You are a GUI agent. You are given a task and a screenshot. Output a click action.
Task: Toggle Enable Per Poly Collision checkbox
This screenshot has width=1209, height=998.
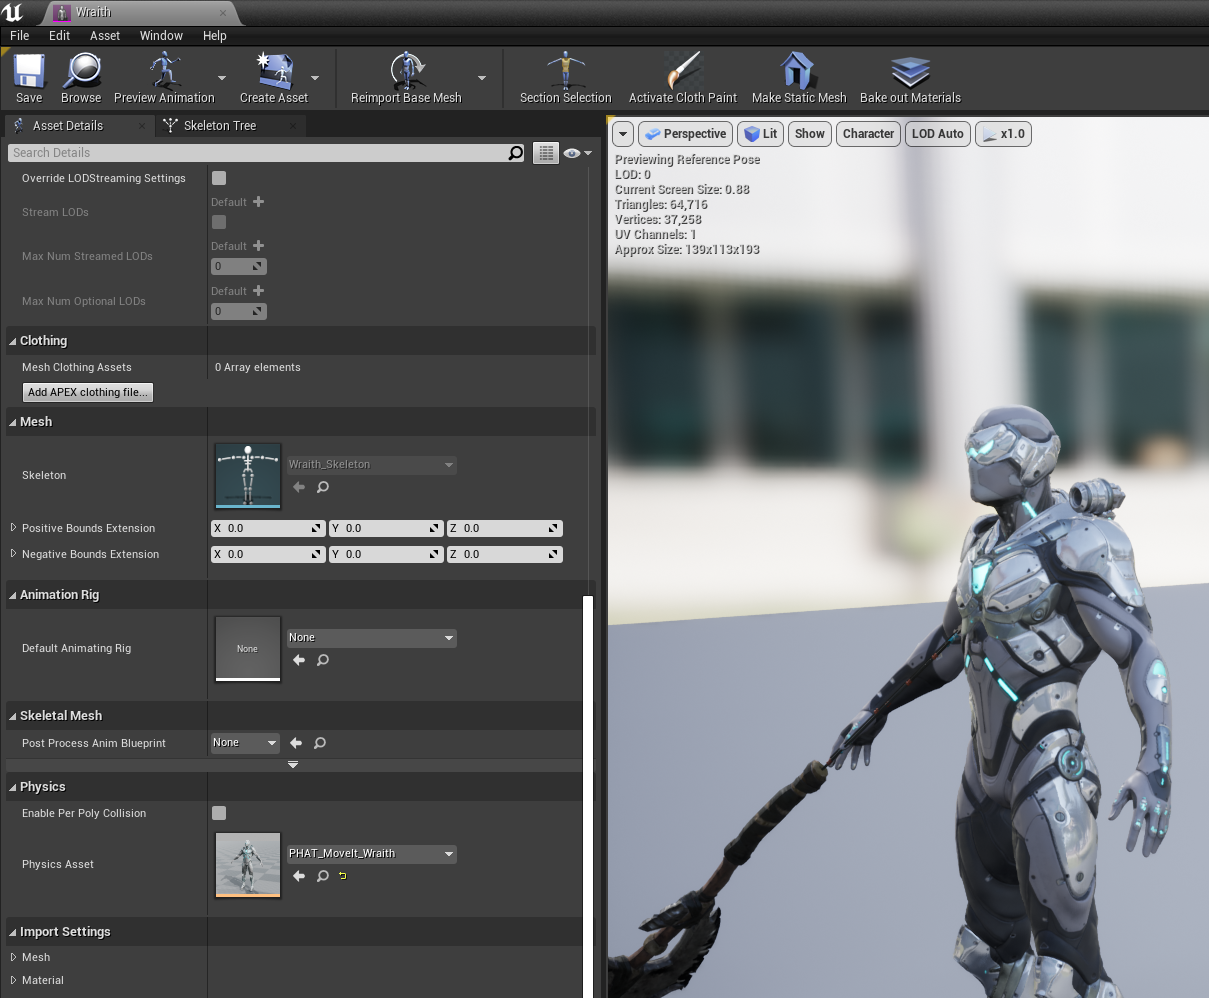point(219,813)
